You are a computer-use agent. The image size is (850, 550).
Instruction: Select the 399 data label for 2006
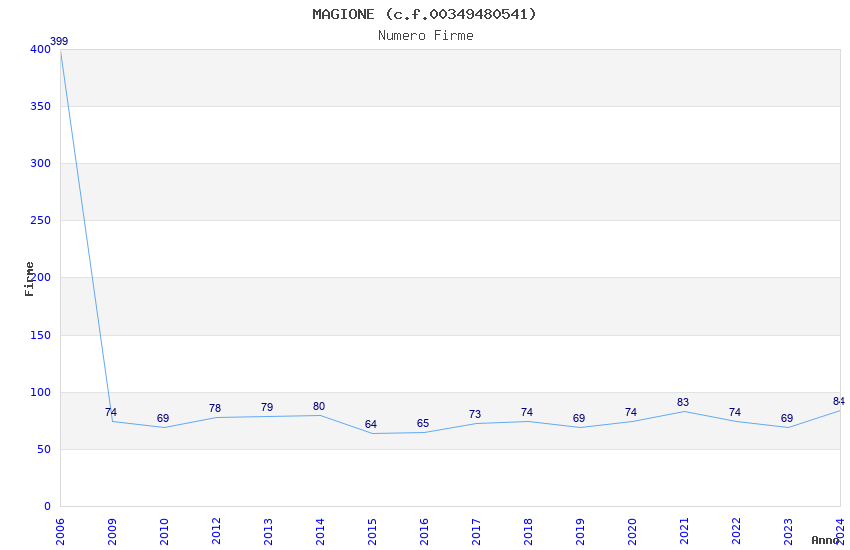pos(59,41)
